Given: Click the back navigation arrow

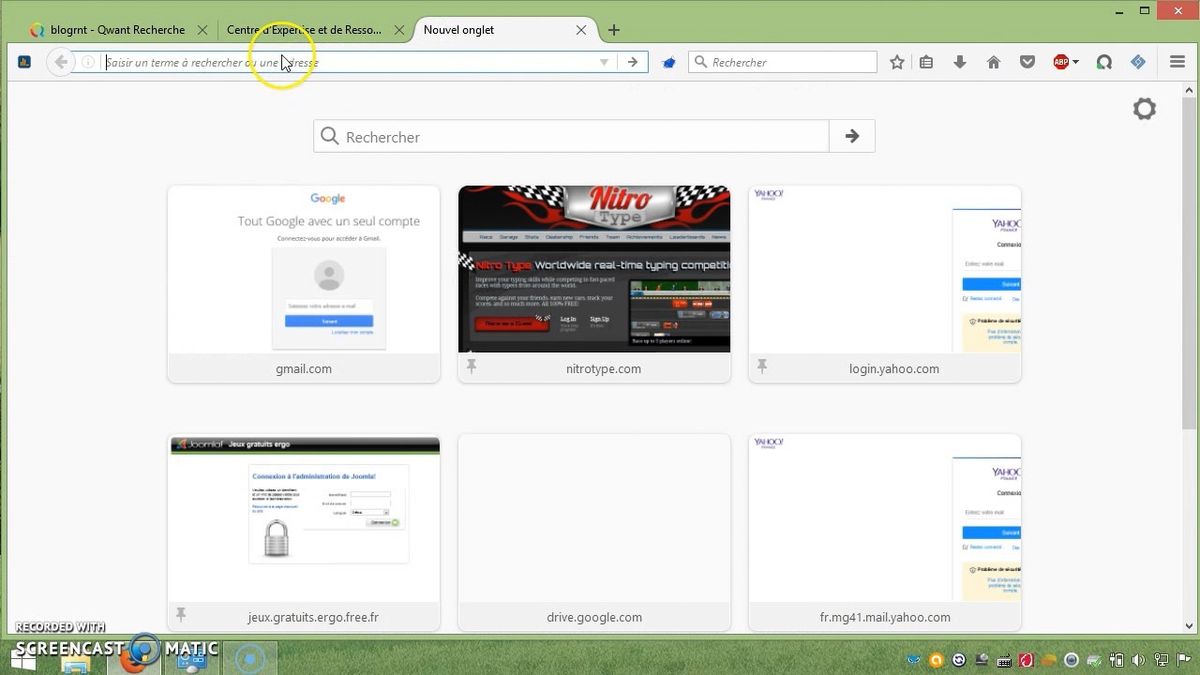Looking at the screenshot, I should (61, 62).
